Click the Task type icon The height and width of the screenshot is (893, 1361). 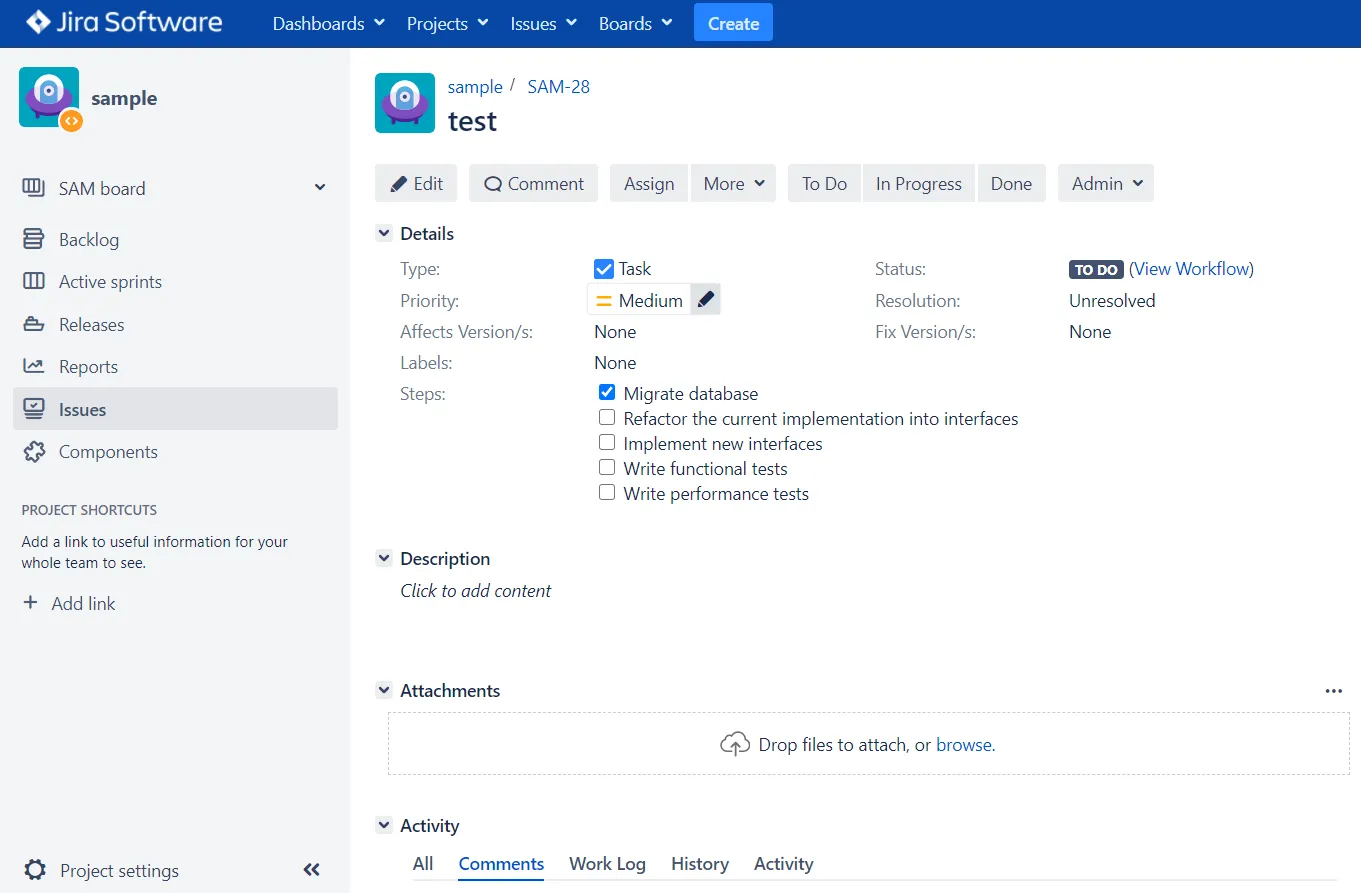pos(603,268)
